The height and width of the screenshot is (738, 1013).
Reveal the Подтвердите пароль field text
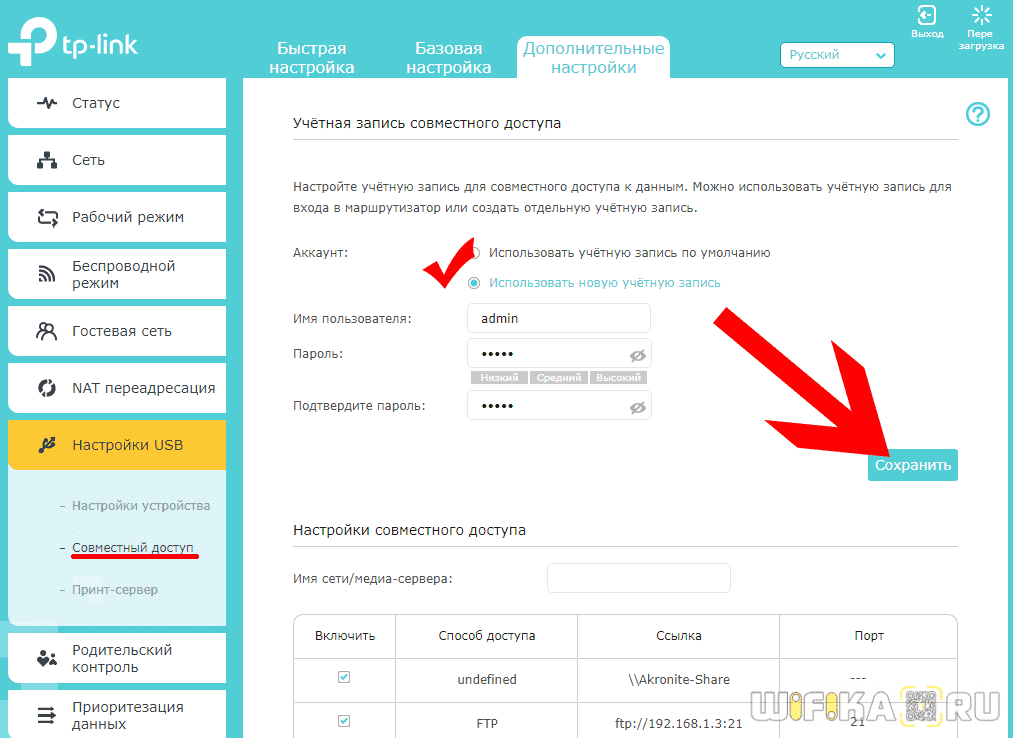(x=637, y=407)
